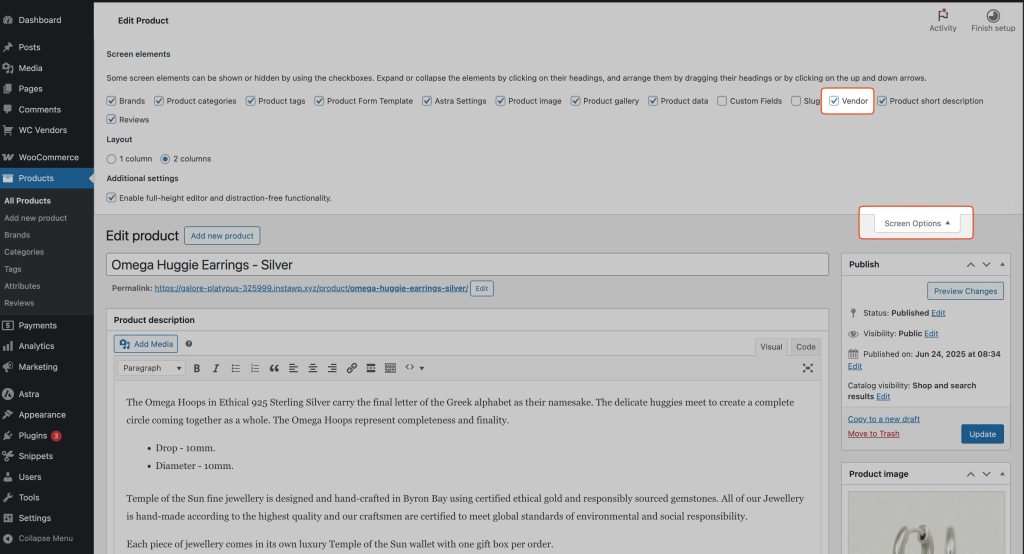
Task: Click the editor help question-mark icon
Action: pyautogui.click(x=189, y=344)
